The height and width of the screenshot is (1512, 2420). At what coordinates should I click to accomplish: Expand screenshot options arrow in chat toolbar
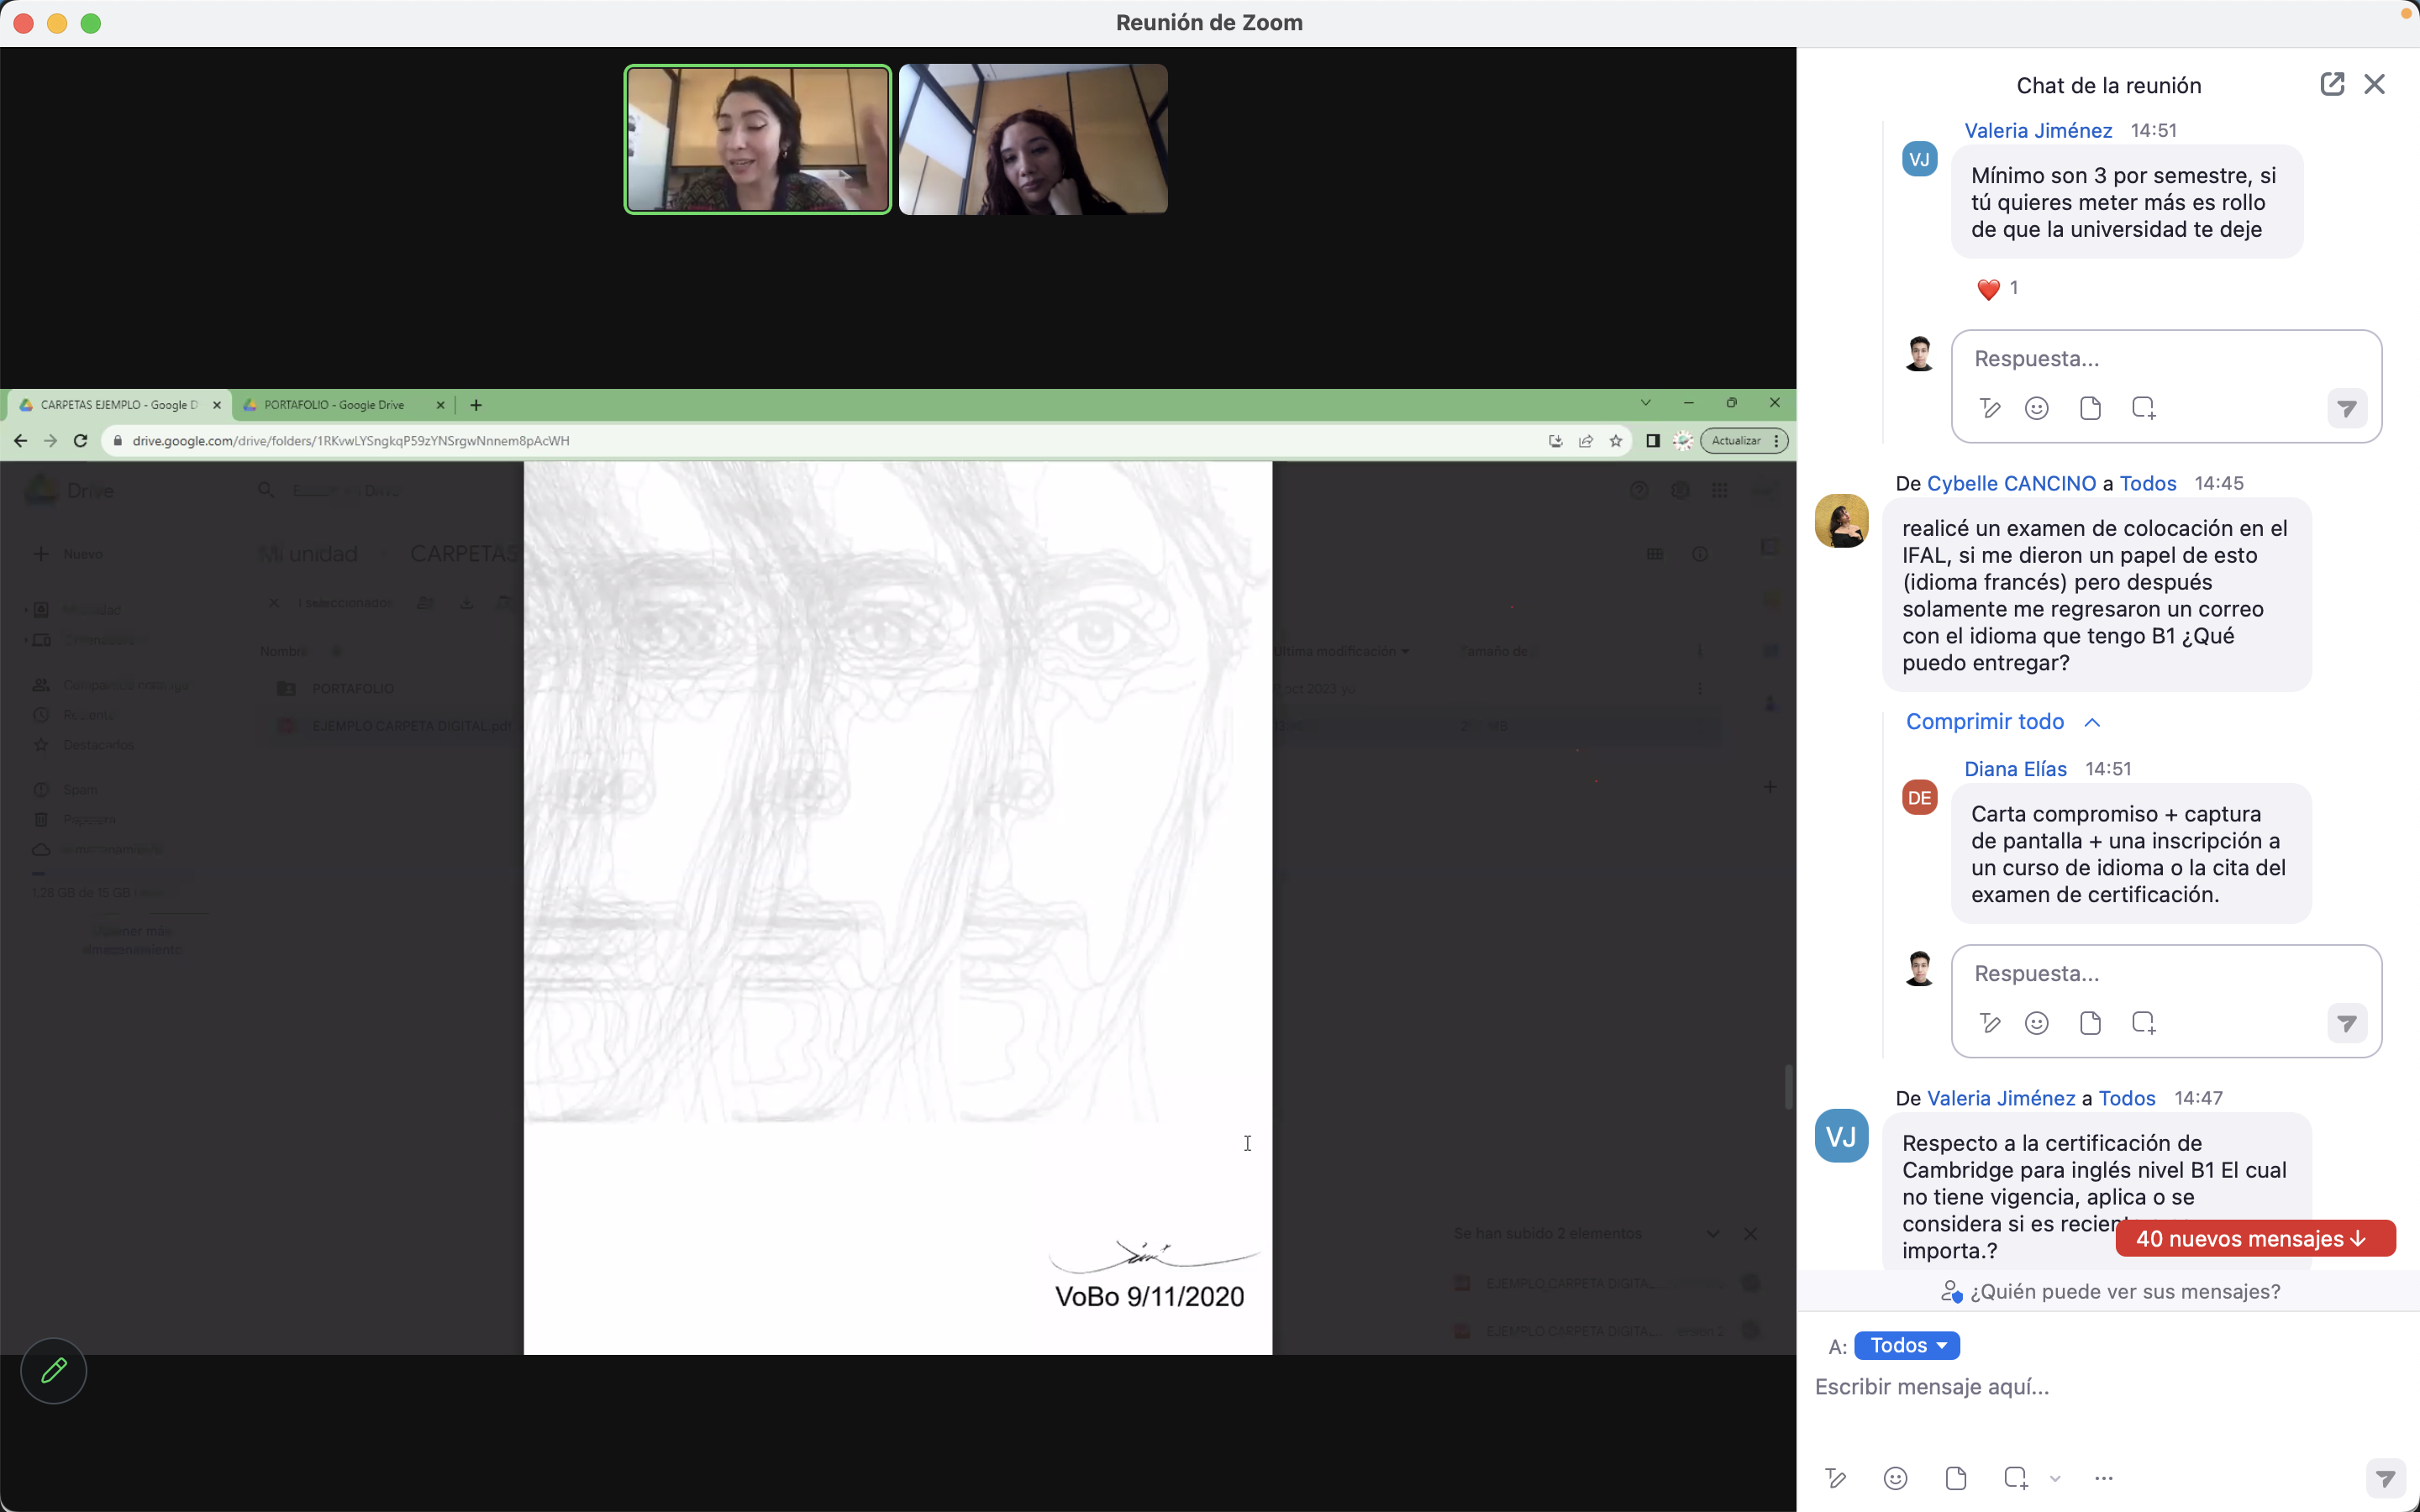pos(2055,1479)
